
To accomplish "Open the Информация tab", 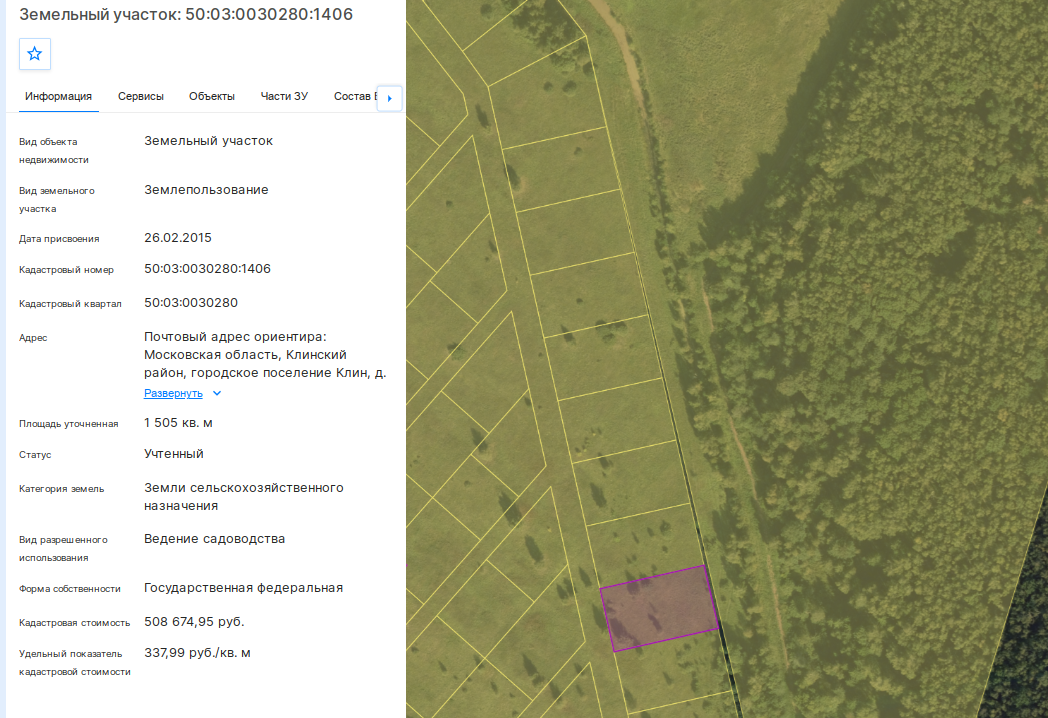I will pos(59,96).
